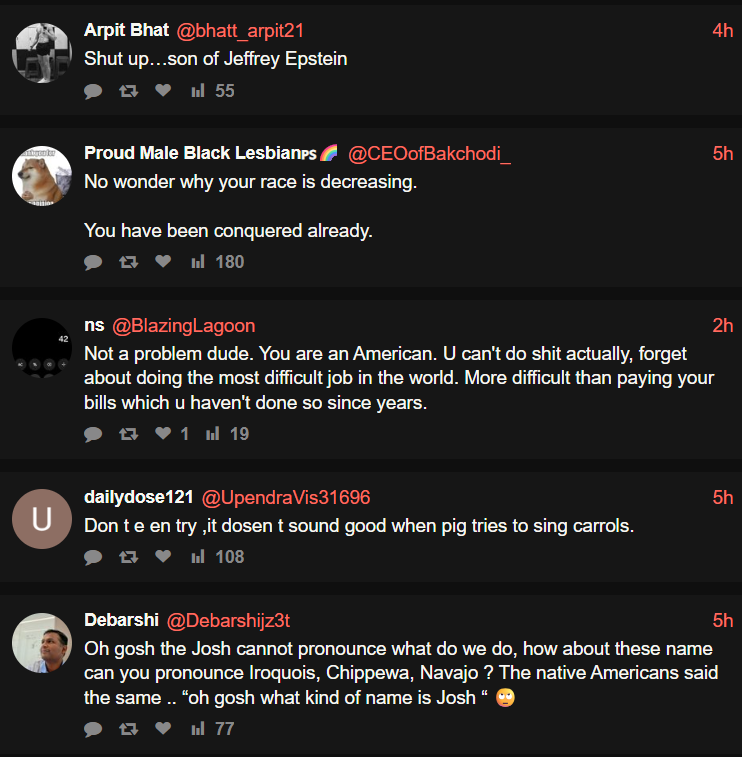Retweet Debarshi's post about Josh
Viewport: 742px width, 757px height.
click(x=128, y=729)
